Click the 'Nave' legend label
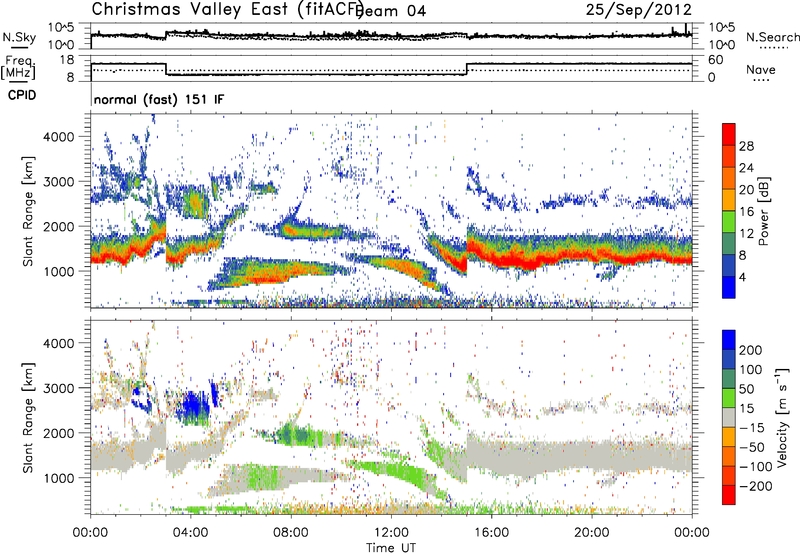The image size is (800, 554). [x=761, y=70]
